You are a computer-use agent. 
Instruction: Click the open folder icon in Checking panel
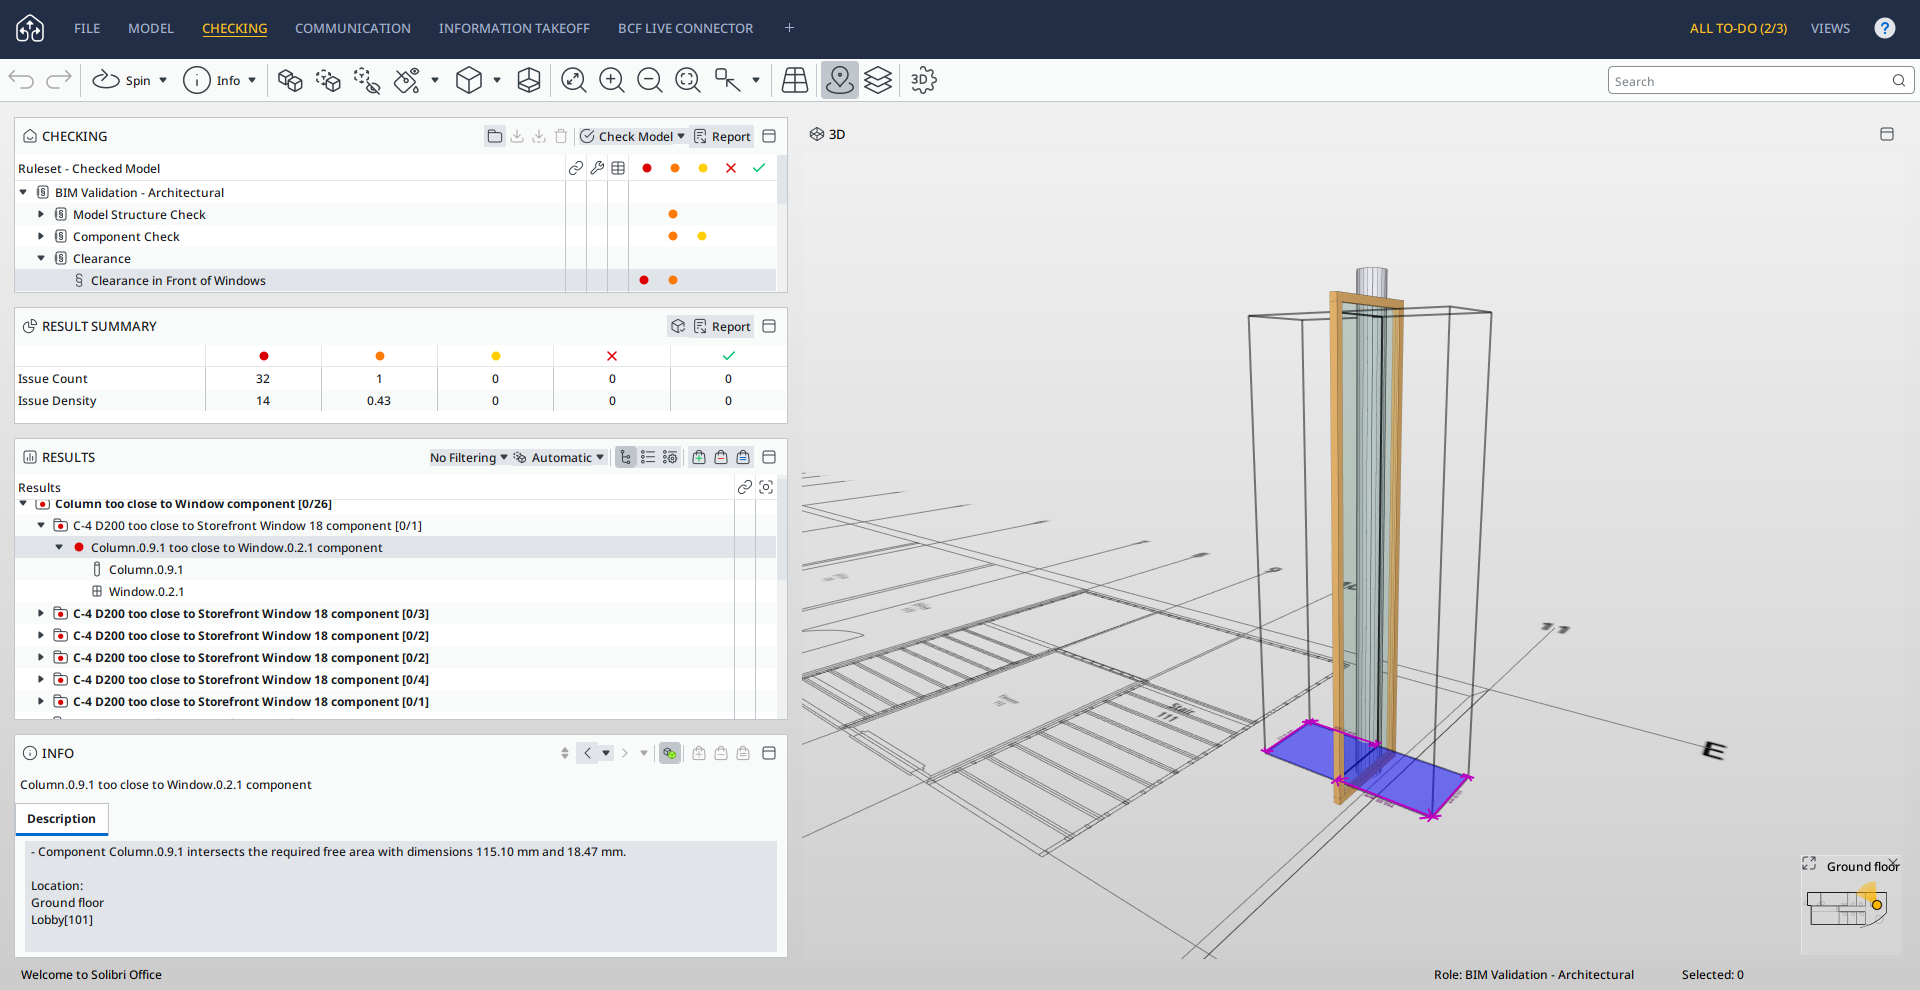[x=495, y=136]
